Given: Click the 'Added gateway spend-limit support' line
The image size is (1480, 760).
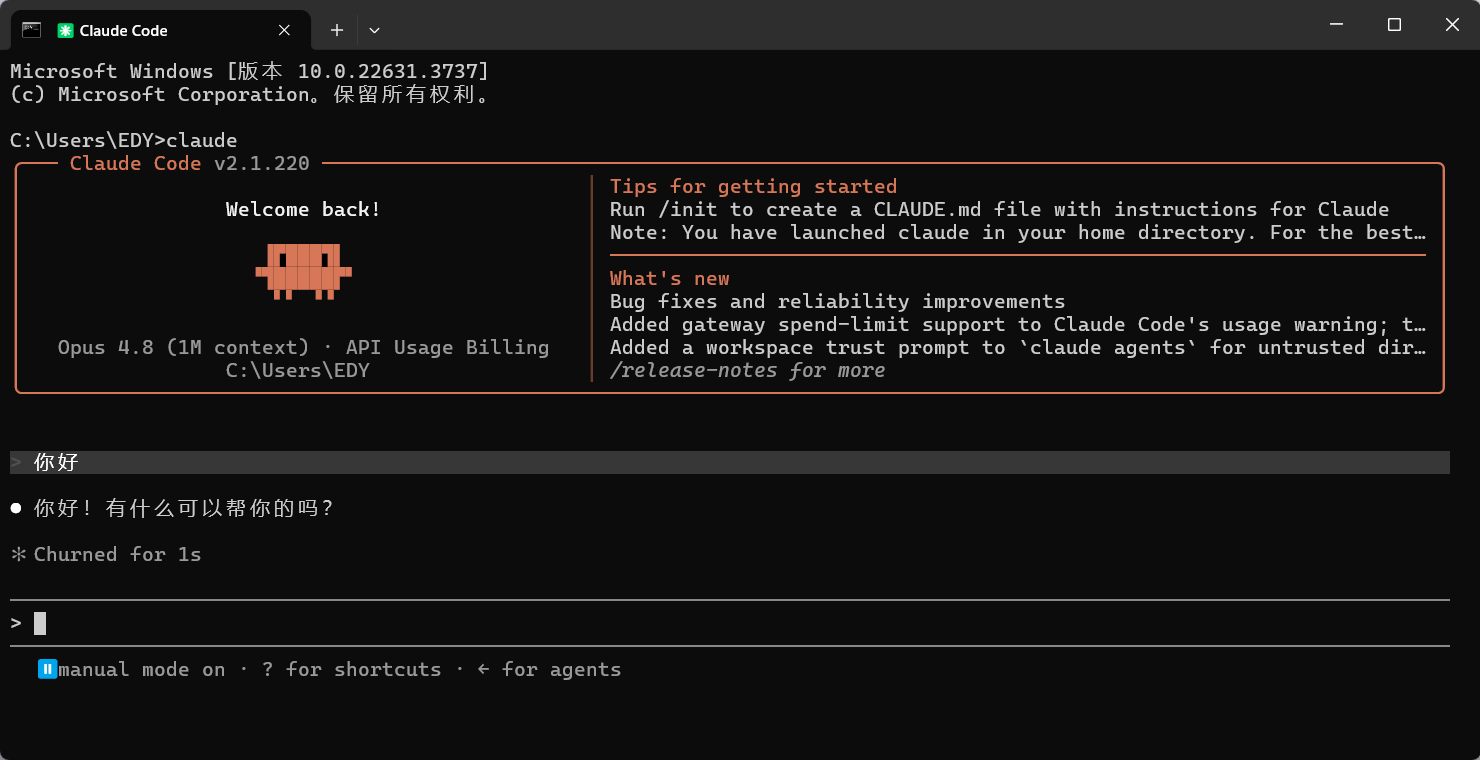Looking at the screenshot, I should [1018, 324].
